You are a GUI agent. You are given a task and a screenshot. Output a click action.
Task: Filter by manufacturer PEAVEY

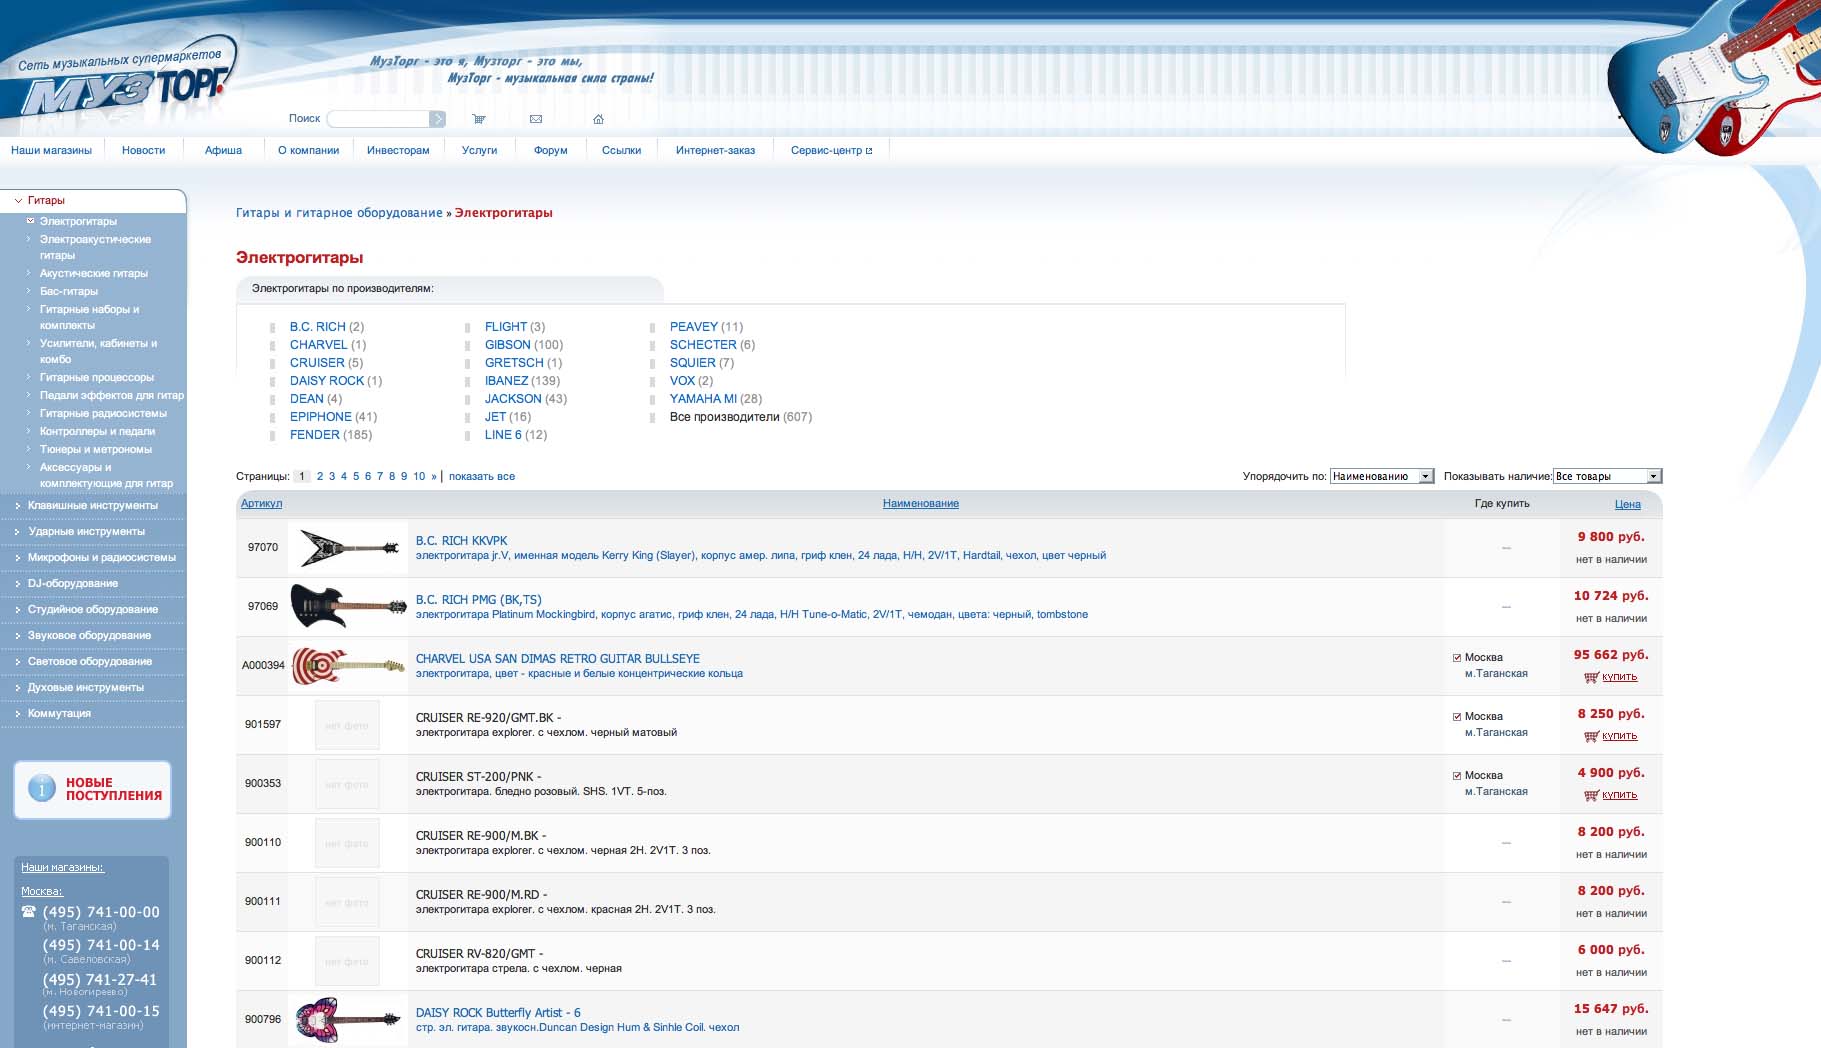(x=694, y=327)
